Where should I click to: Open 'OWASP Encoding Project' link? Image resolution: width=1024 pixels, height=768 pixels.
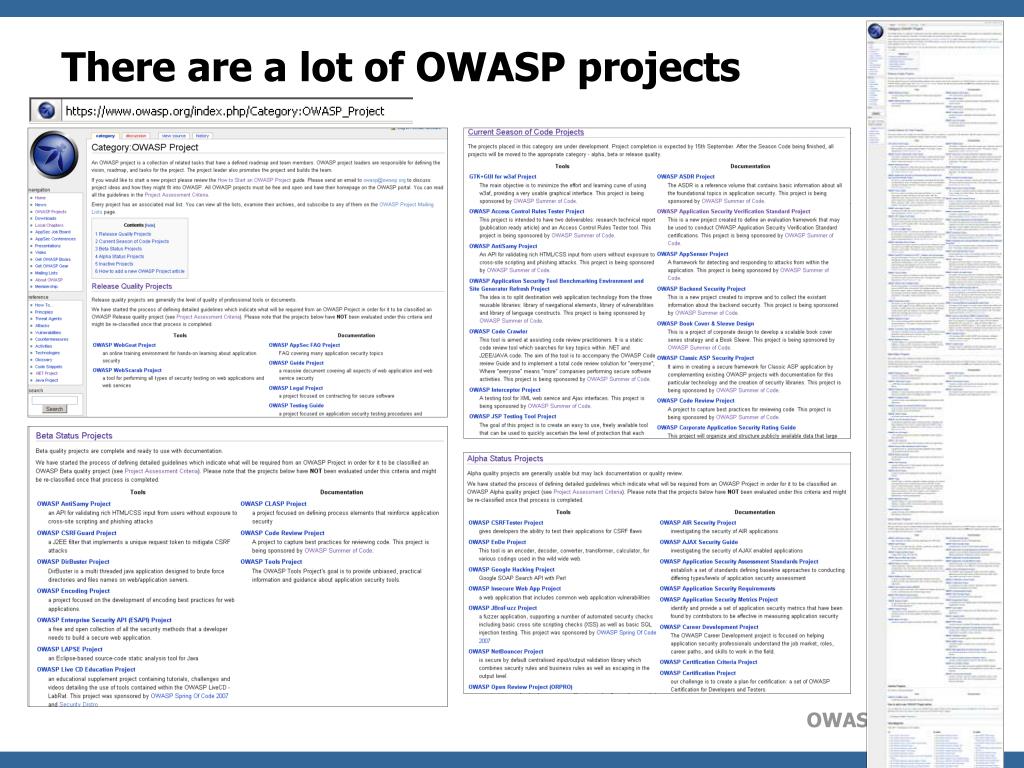73,591
